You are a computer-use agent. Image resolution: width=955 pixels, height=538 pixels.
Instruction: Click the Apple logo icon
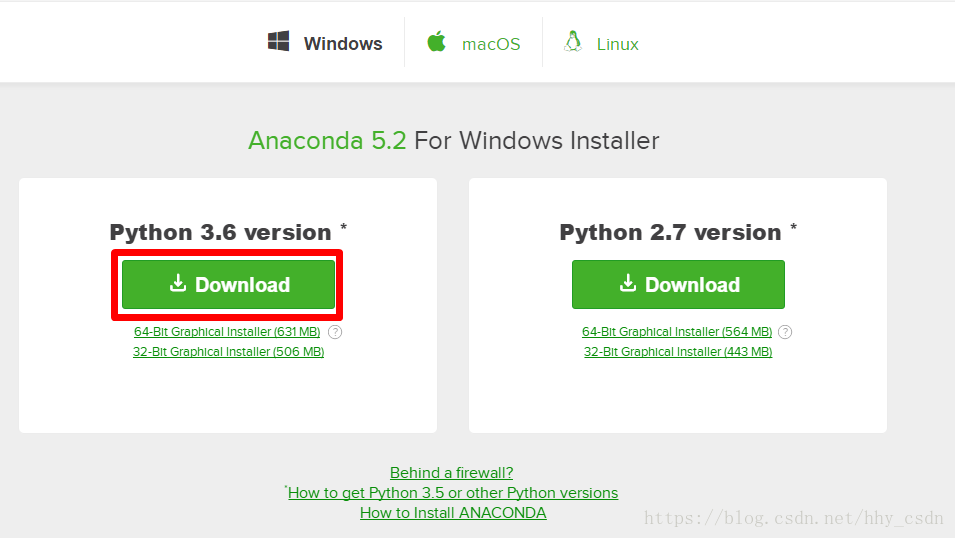pyautogui.click(x=436, y=42)
